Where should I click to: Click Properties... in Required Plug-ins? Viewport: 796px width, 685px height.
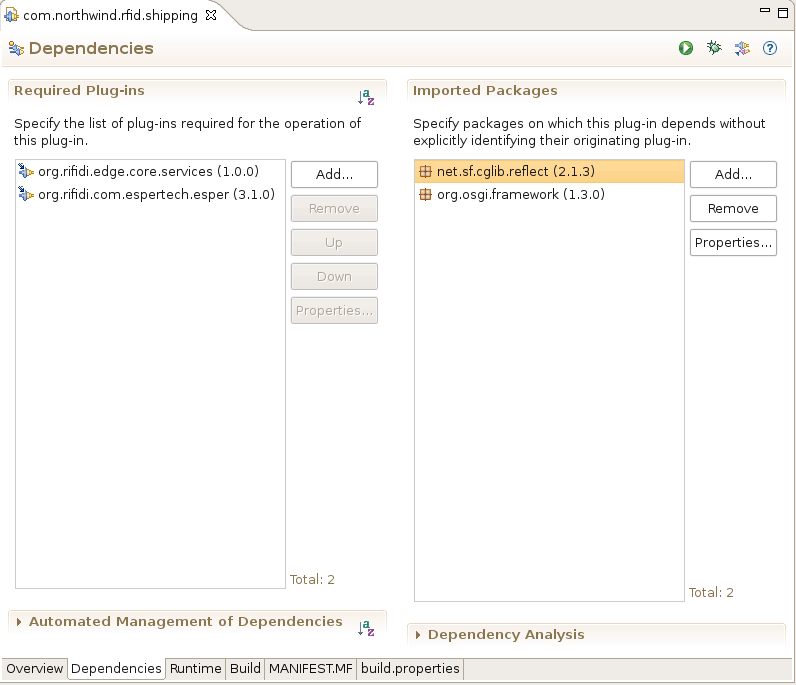coord(334,310)
